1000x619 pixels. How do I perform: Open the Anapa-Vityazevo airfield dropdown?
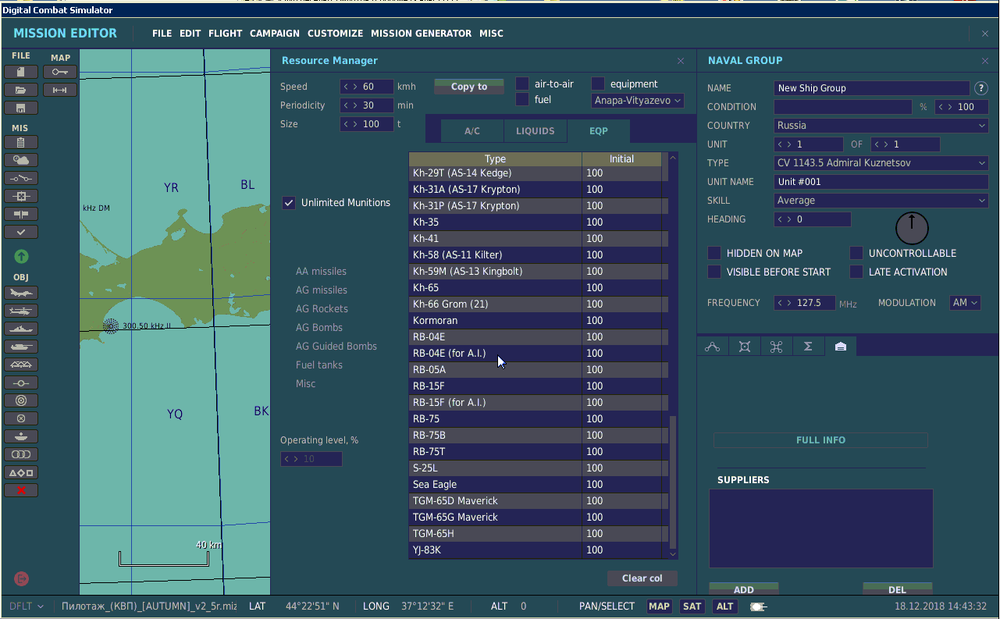[637, 100]
